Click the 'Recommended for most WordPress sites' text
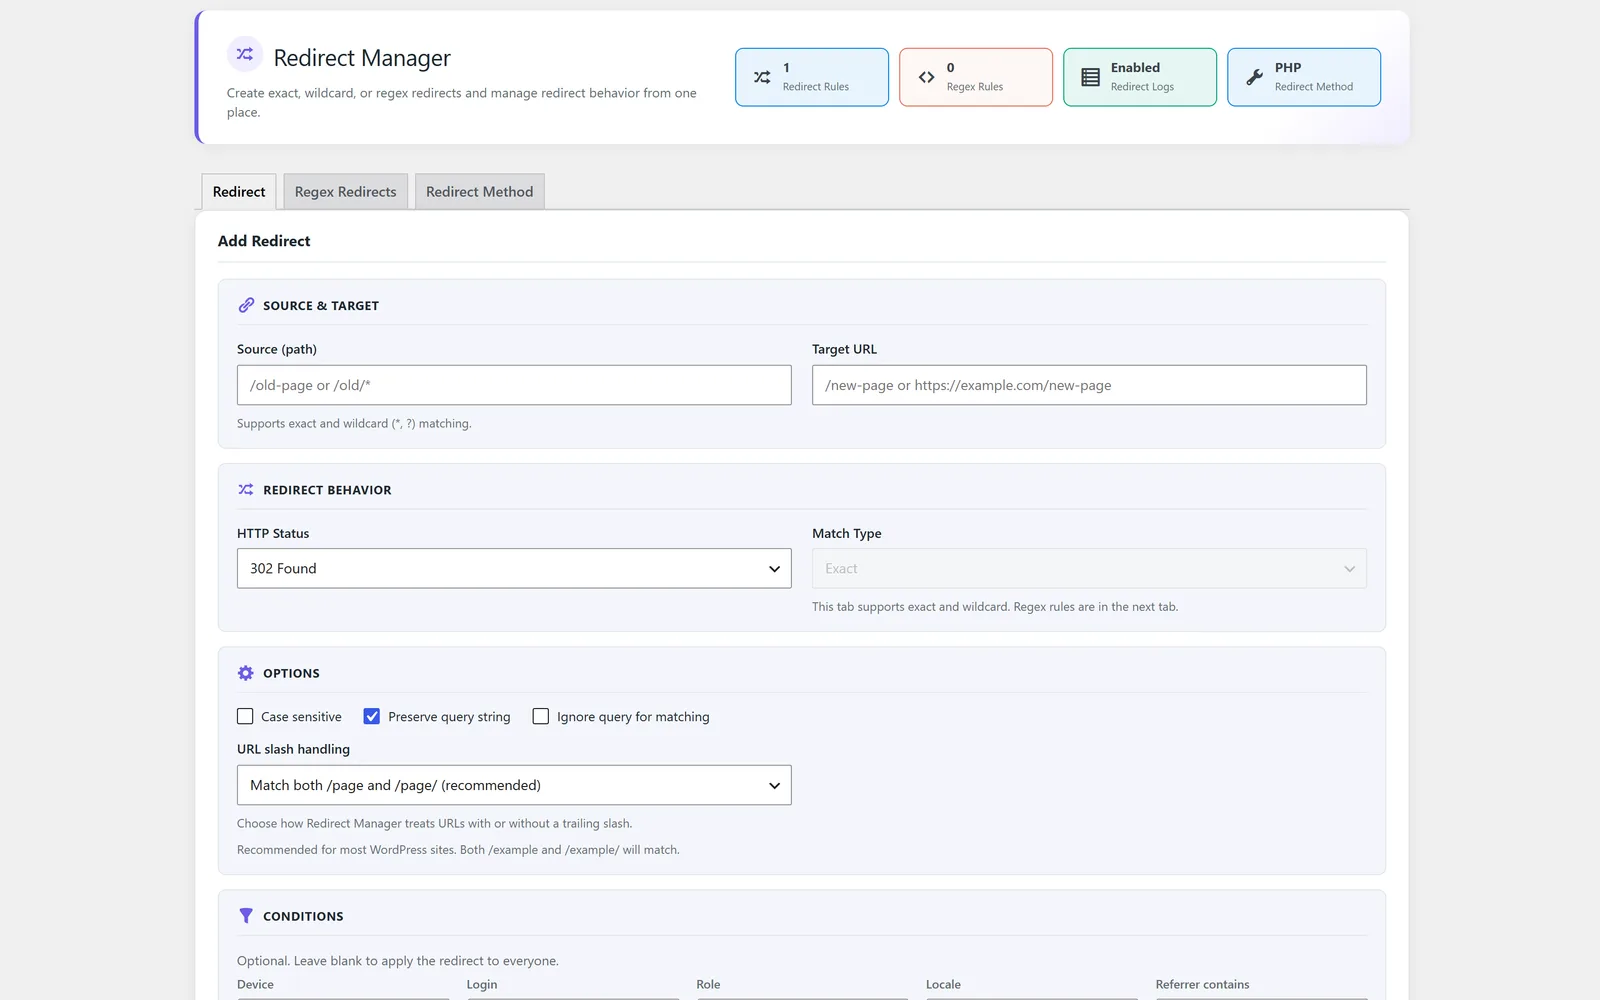 [x=458, y=850]
